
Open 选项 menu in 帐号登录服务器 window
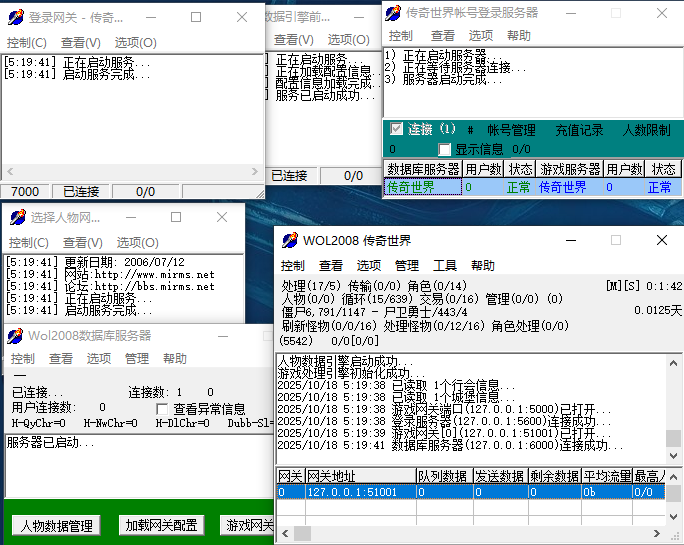click(481, 35)
